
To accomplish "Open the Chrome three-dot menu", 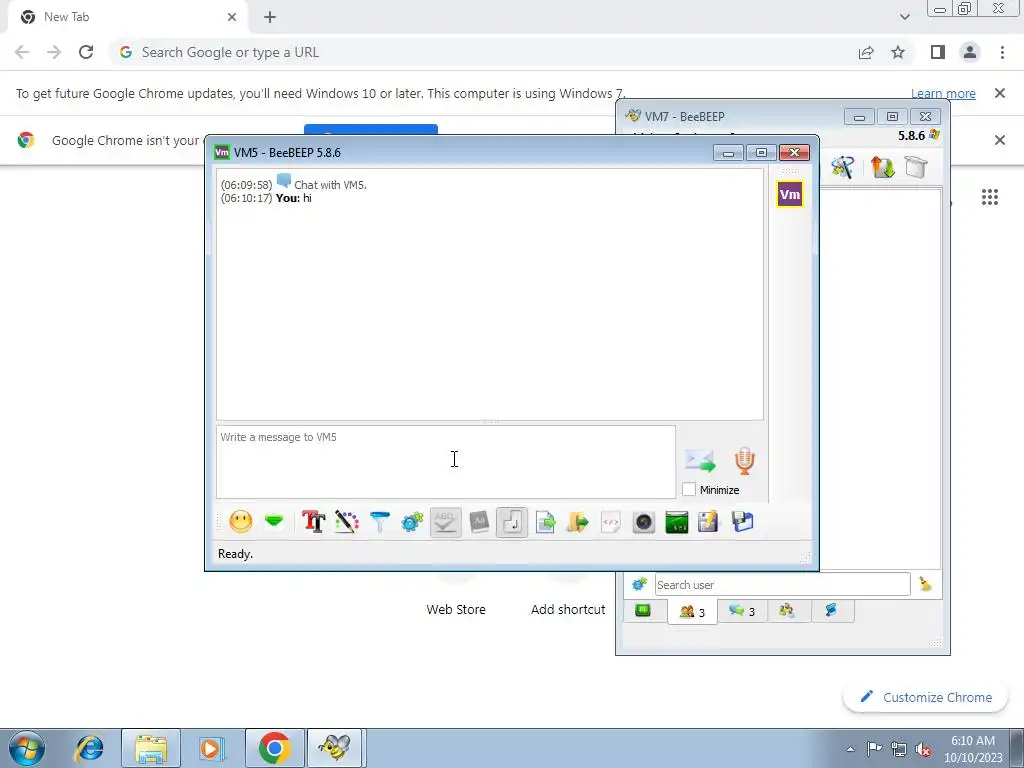I will 1002,52.
